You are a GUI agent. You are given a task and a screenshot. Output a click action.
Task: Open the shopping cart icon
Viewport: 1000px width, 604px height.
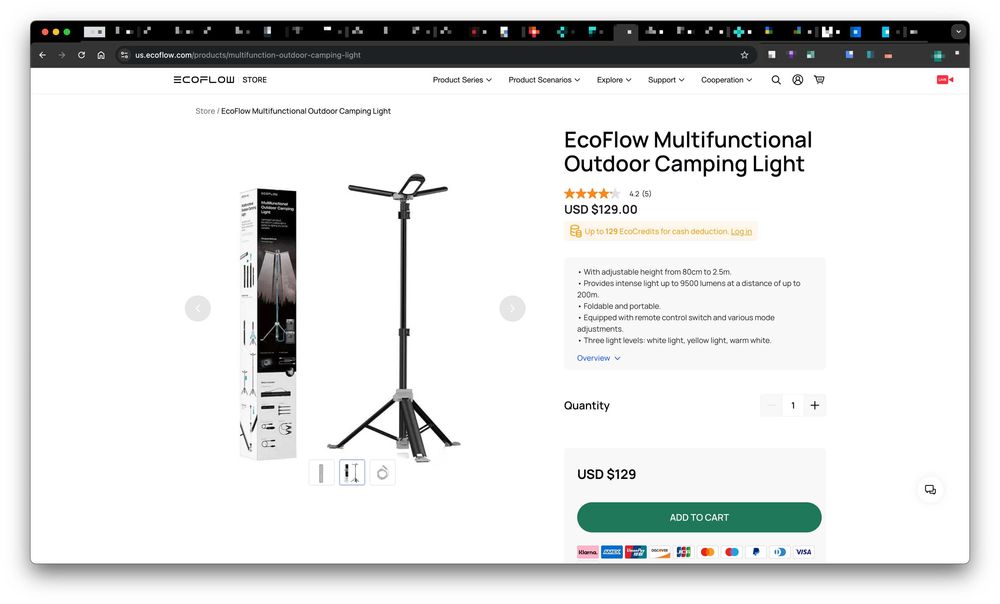[x=819, y=80]
